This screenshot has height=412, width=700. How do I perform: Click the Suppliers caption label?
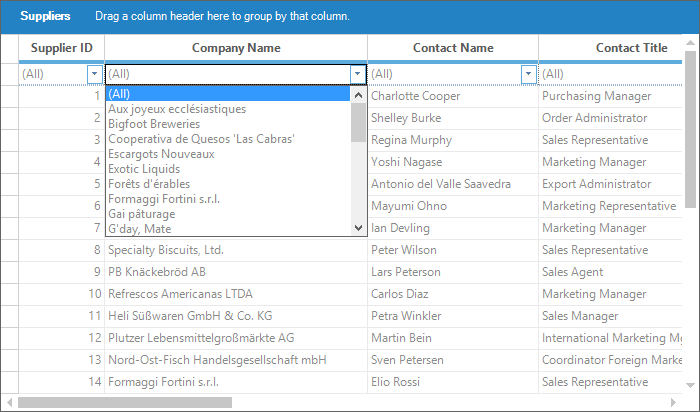(45, 16)
